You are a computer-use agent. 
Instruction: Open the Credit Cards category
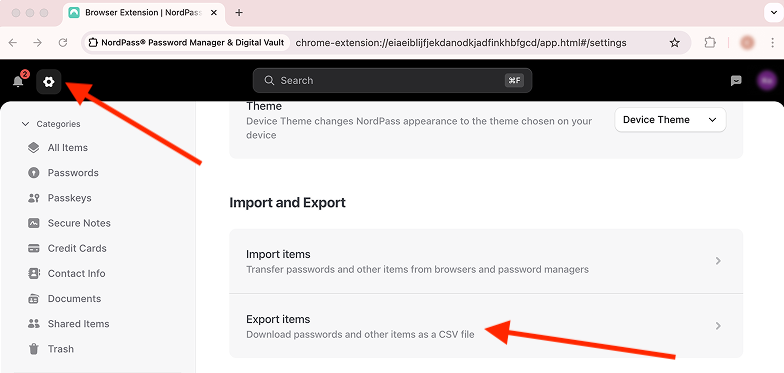[x=77, y=248]
